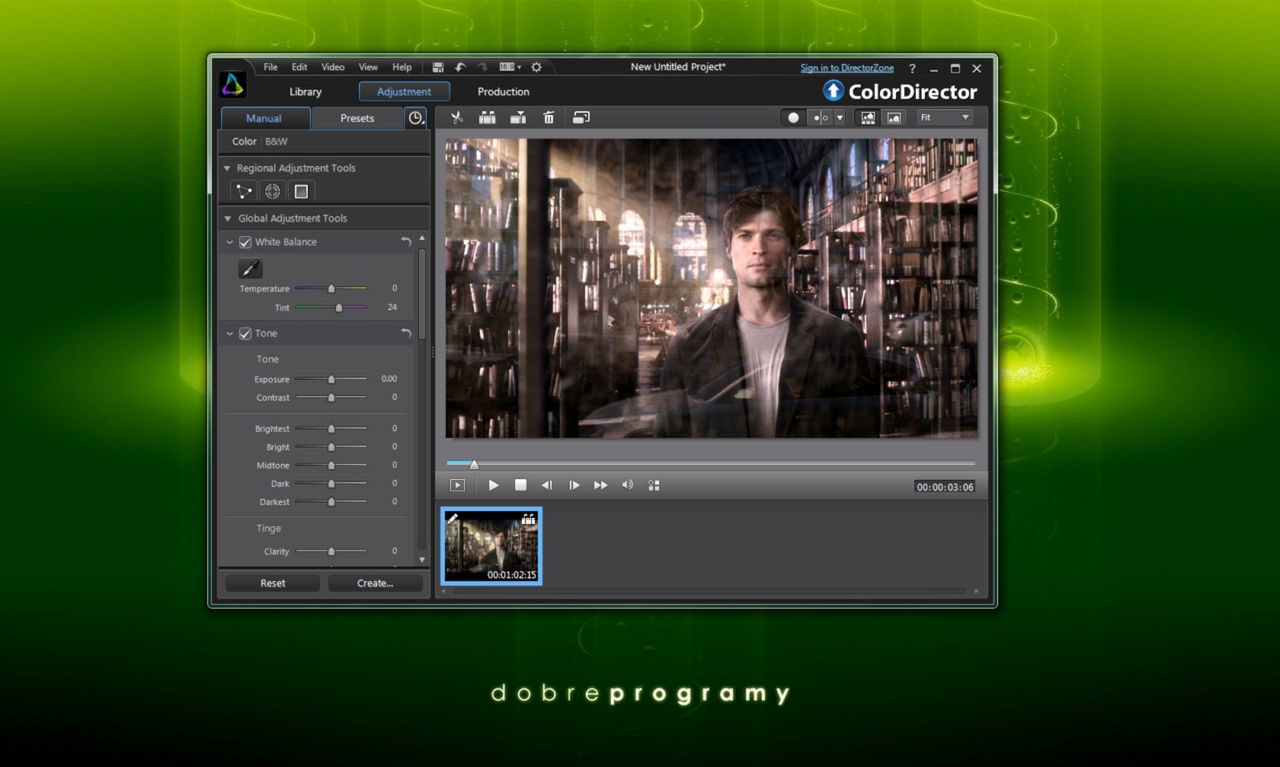
Task: Click the copy adjustments icon after trash
Action: point(581,118)
